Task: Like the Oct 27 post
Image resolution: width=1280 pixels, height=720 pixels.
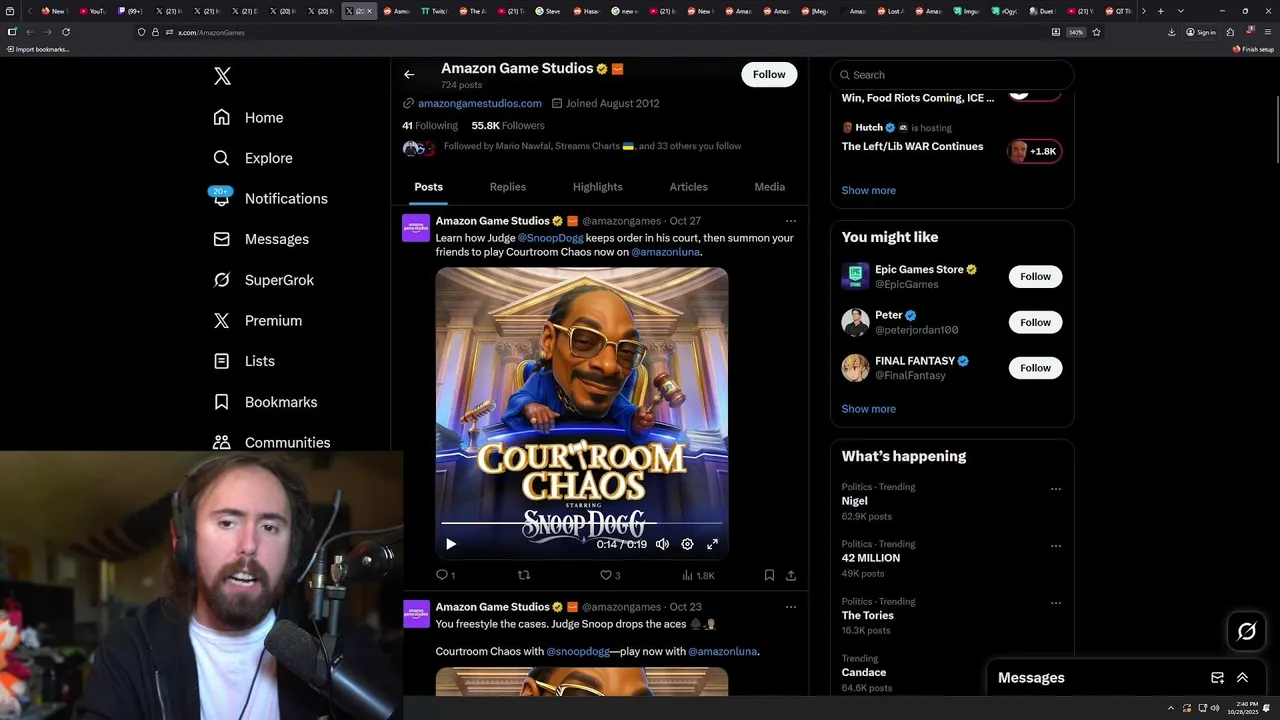Action: coord(610,575)
